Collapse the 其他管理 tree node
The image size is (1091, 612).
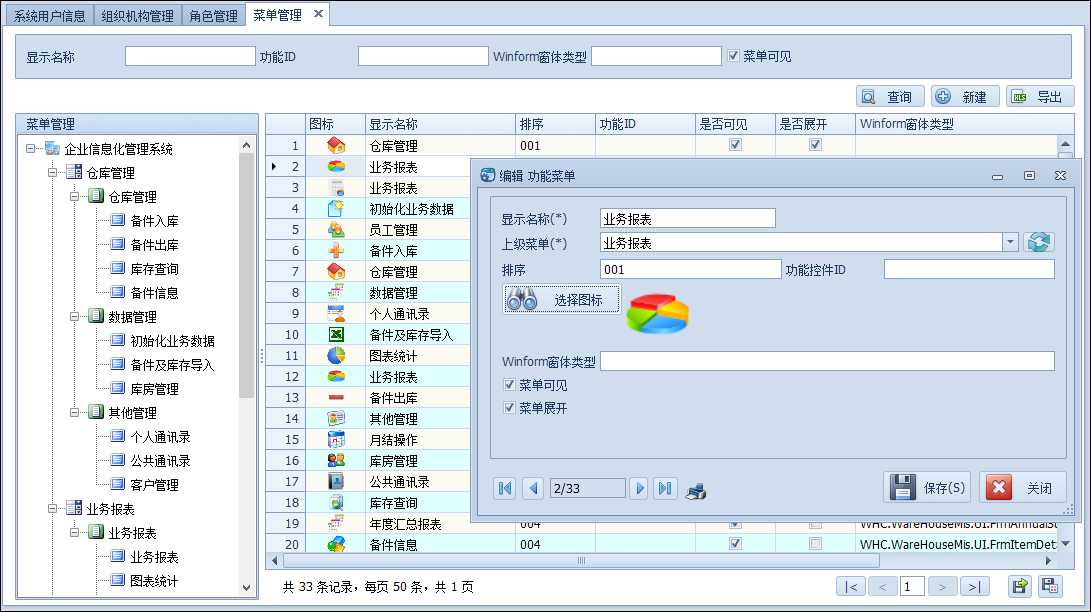click(x=74, y=412)
